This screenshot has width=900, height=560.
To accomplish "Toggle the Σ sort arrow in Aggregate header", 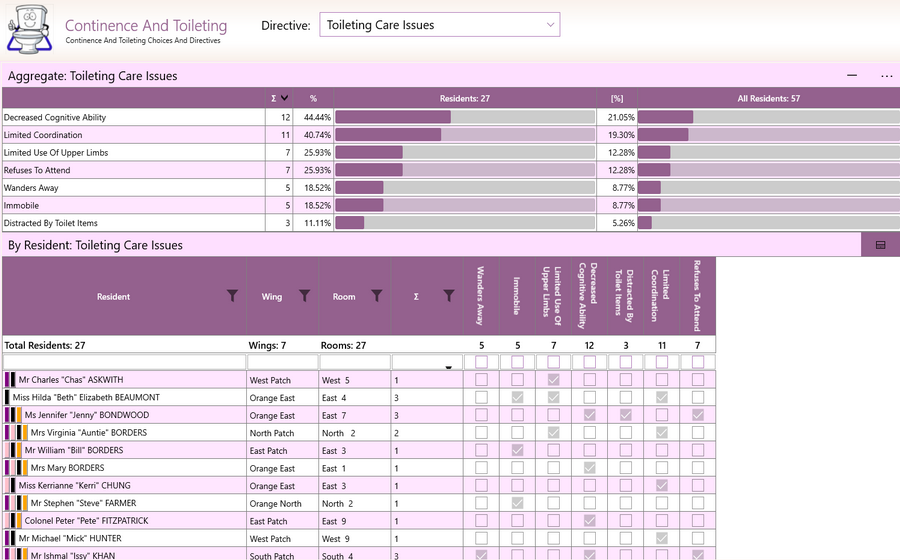I will click(284, 98).
